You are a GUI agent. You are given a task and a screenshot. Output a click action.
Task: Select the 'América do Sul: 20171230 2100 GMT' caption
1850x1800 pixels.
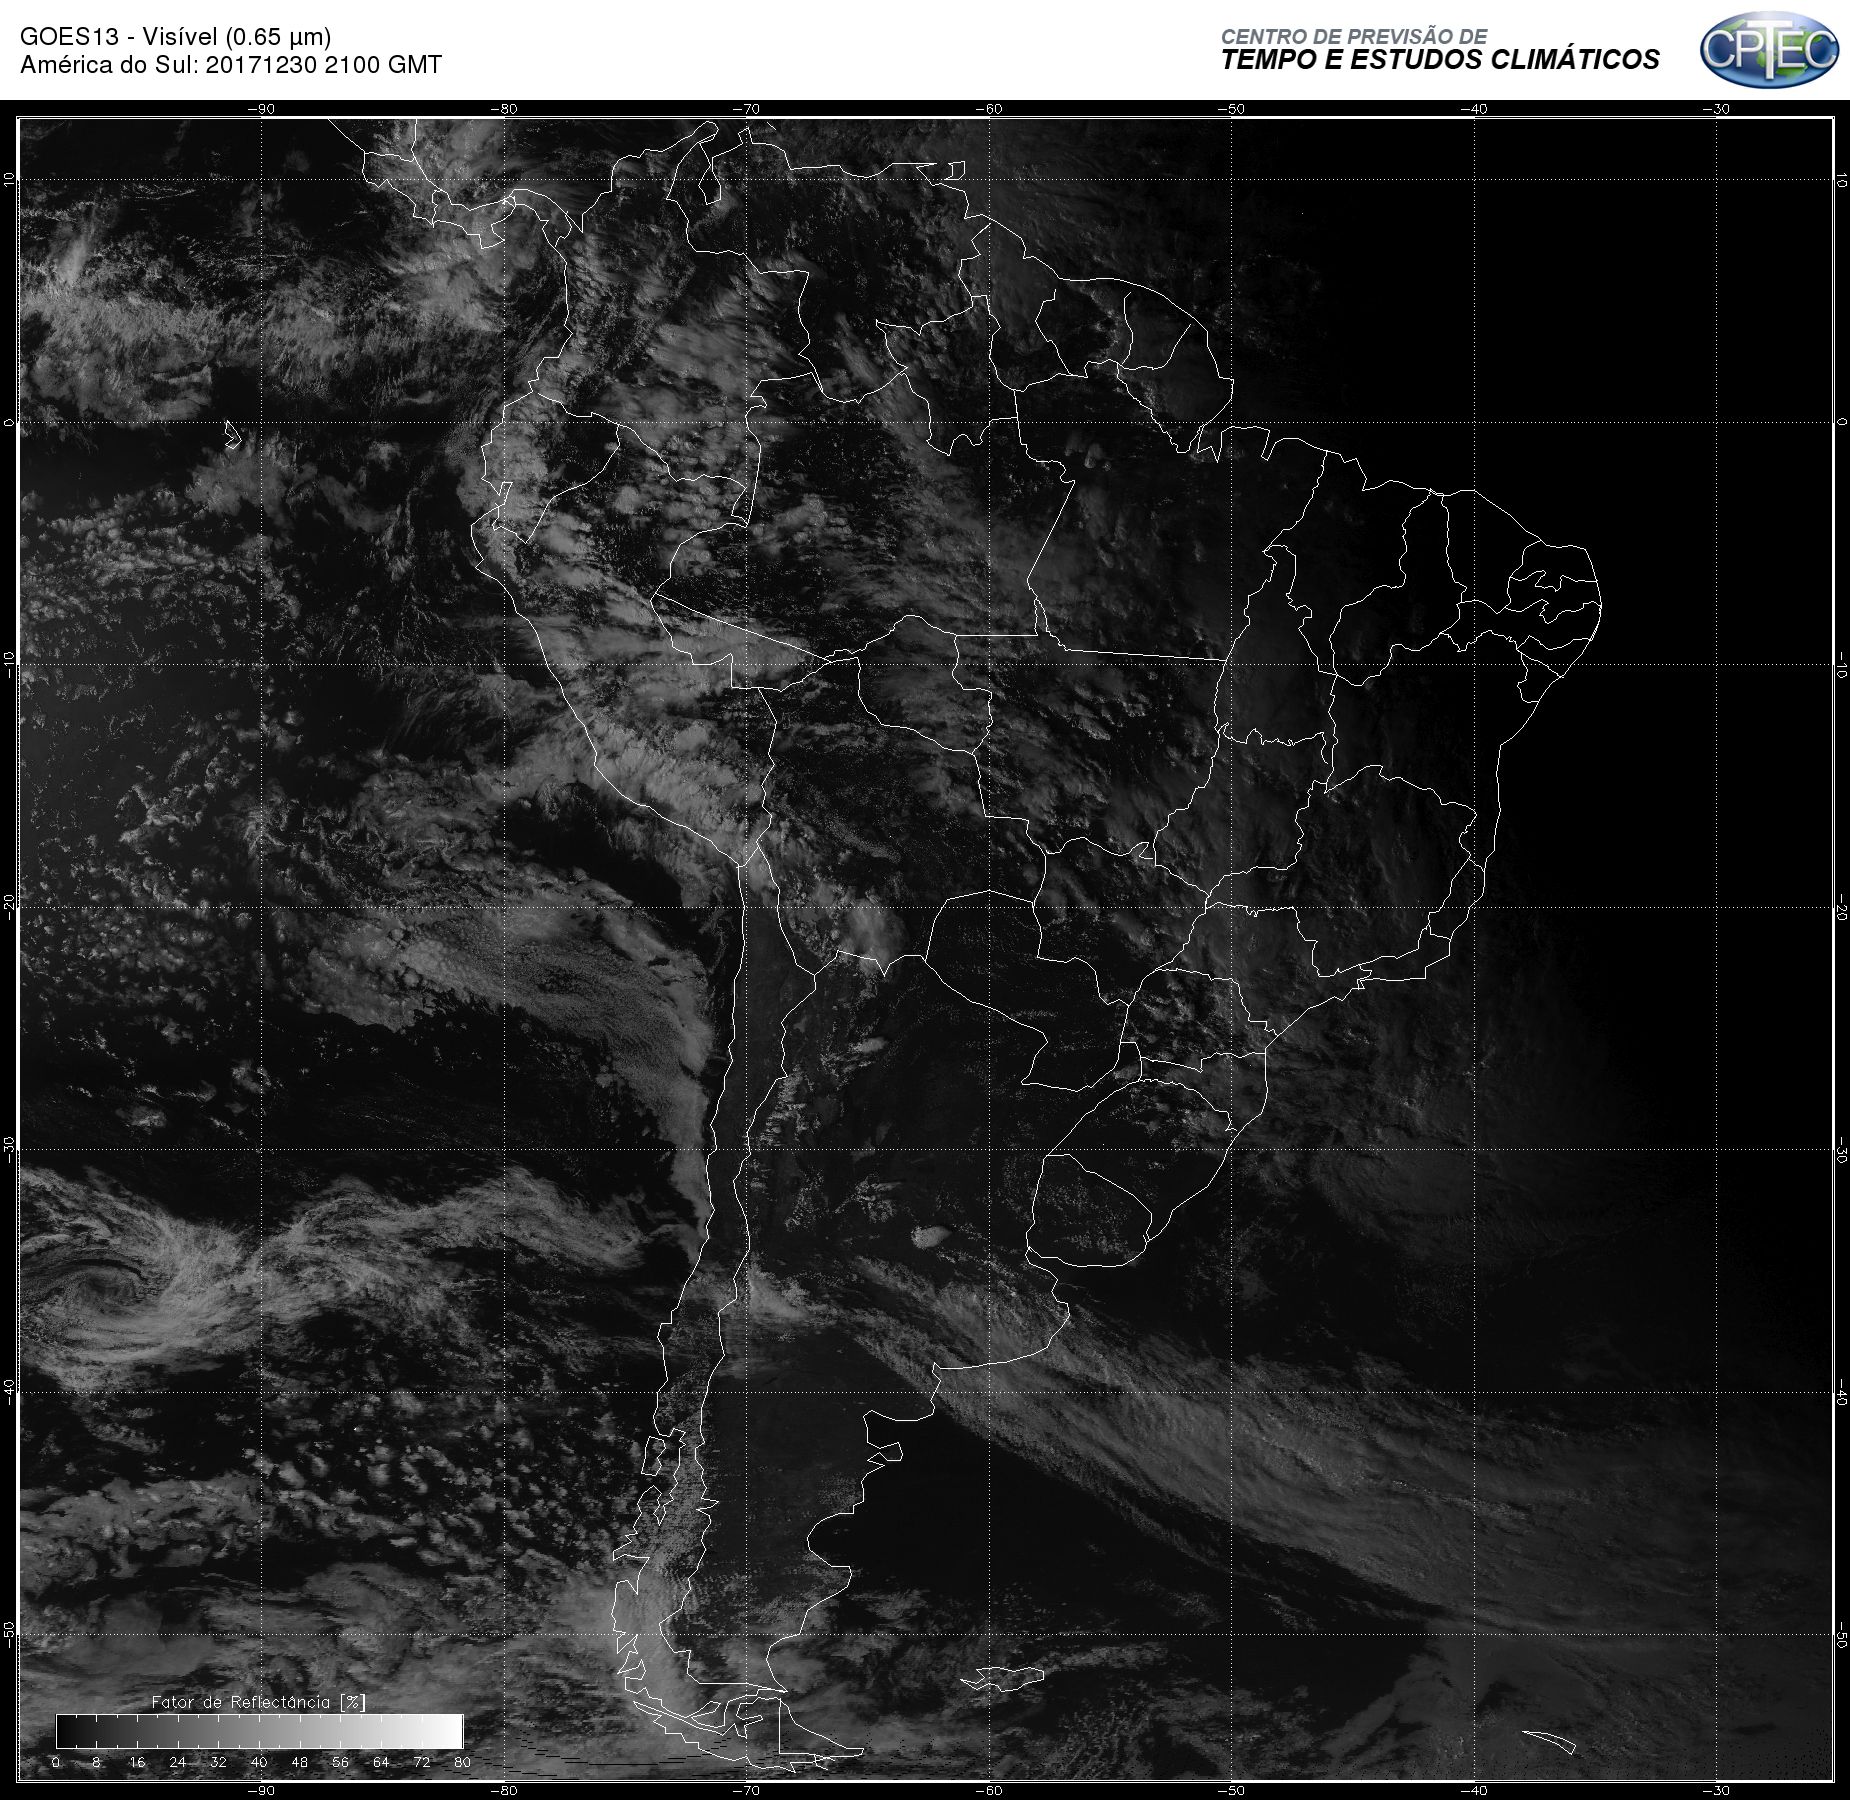click(231, 65)
